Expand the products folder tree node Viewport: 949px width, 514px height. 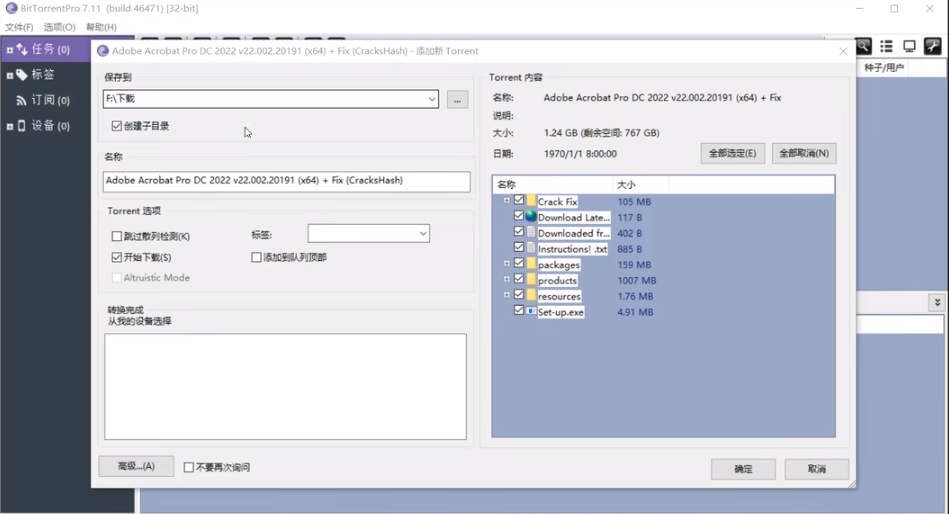(507, 279)
